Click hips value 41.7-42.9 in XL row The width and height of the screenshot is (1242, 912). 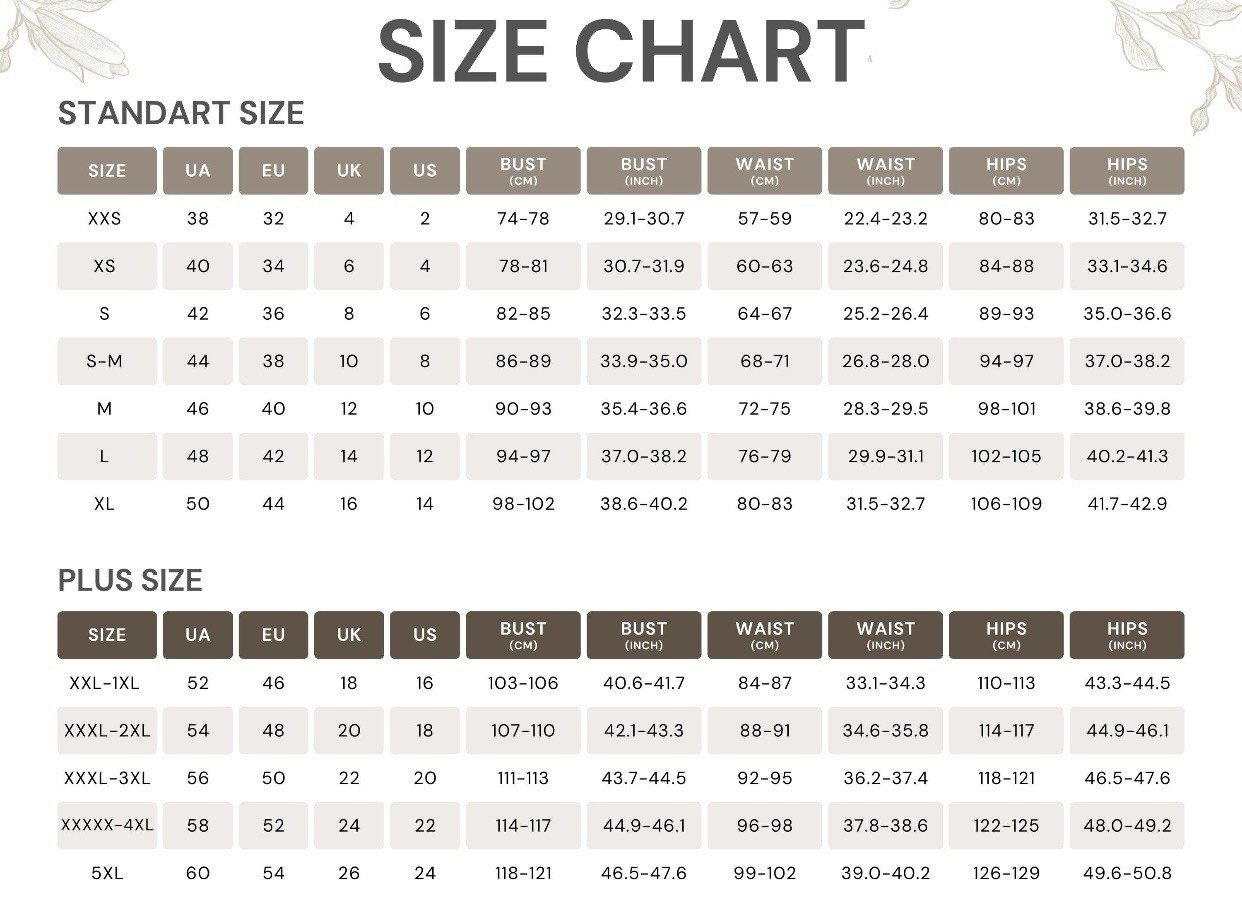tap(1127, 504)
